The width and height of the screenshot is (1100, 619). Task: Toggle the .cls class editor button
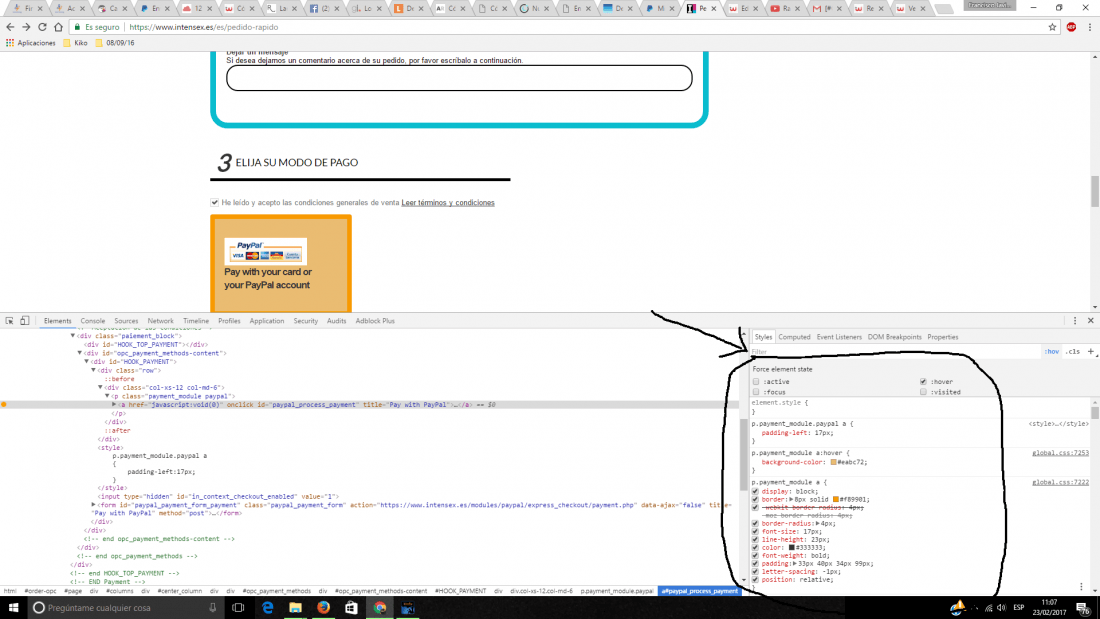pos(1073,352)
